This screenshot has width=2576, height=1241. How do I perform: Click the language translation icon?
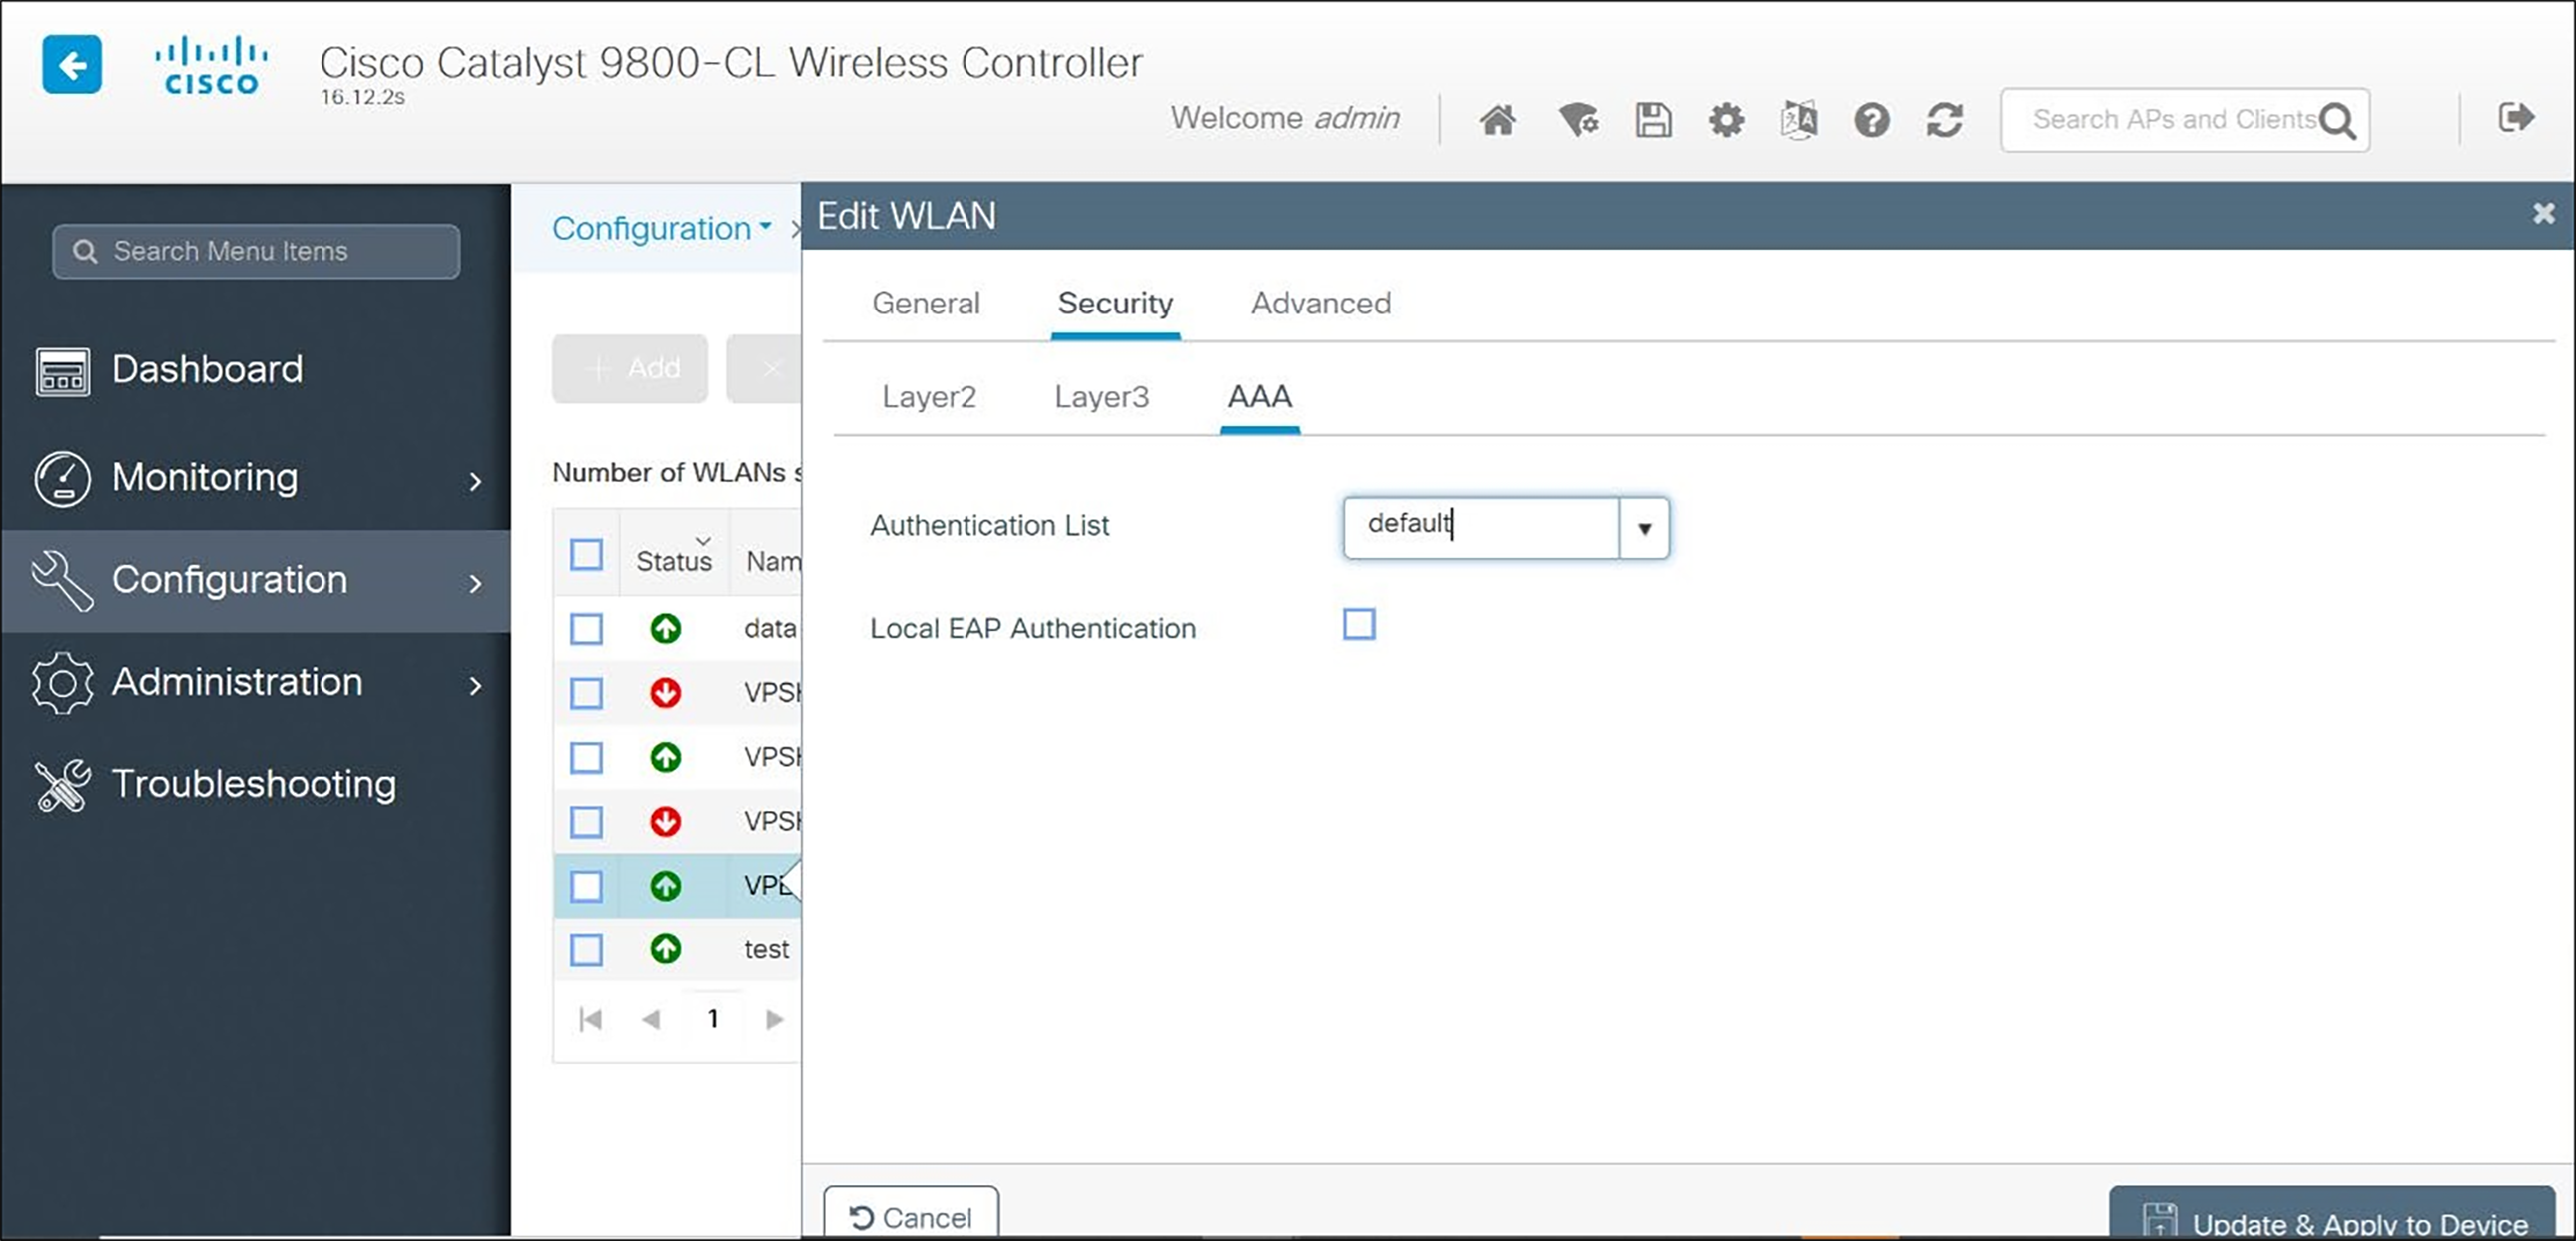click(1798, 119)
